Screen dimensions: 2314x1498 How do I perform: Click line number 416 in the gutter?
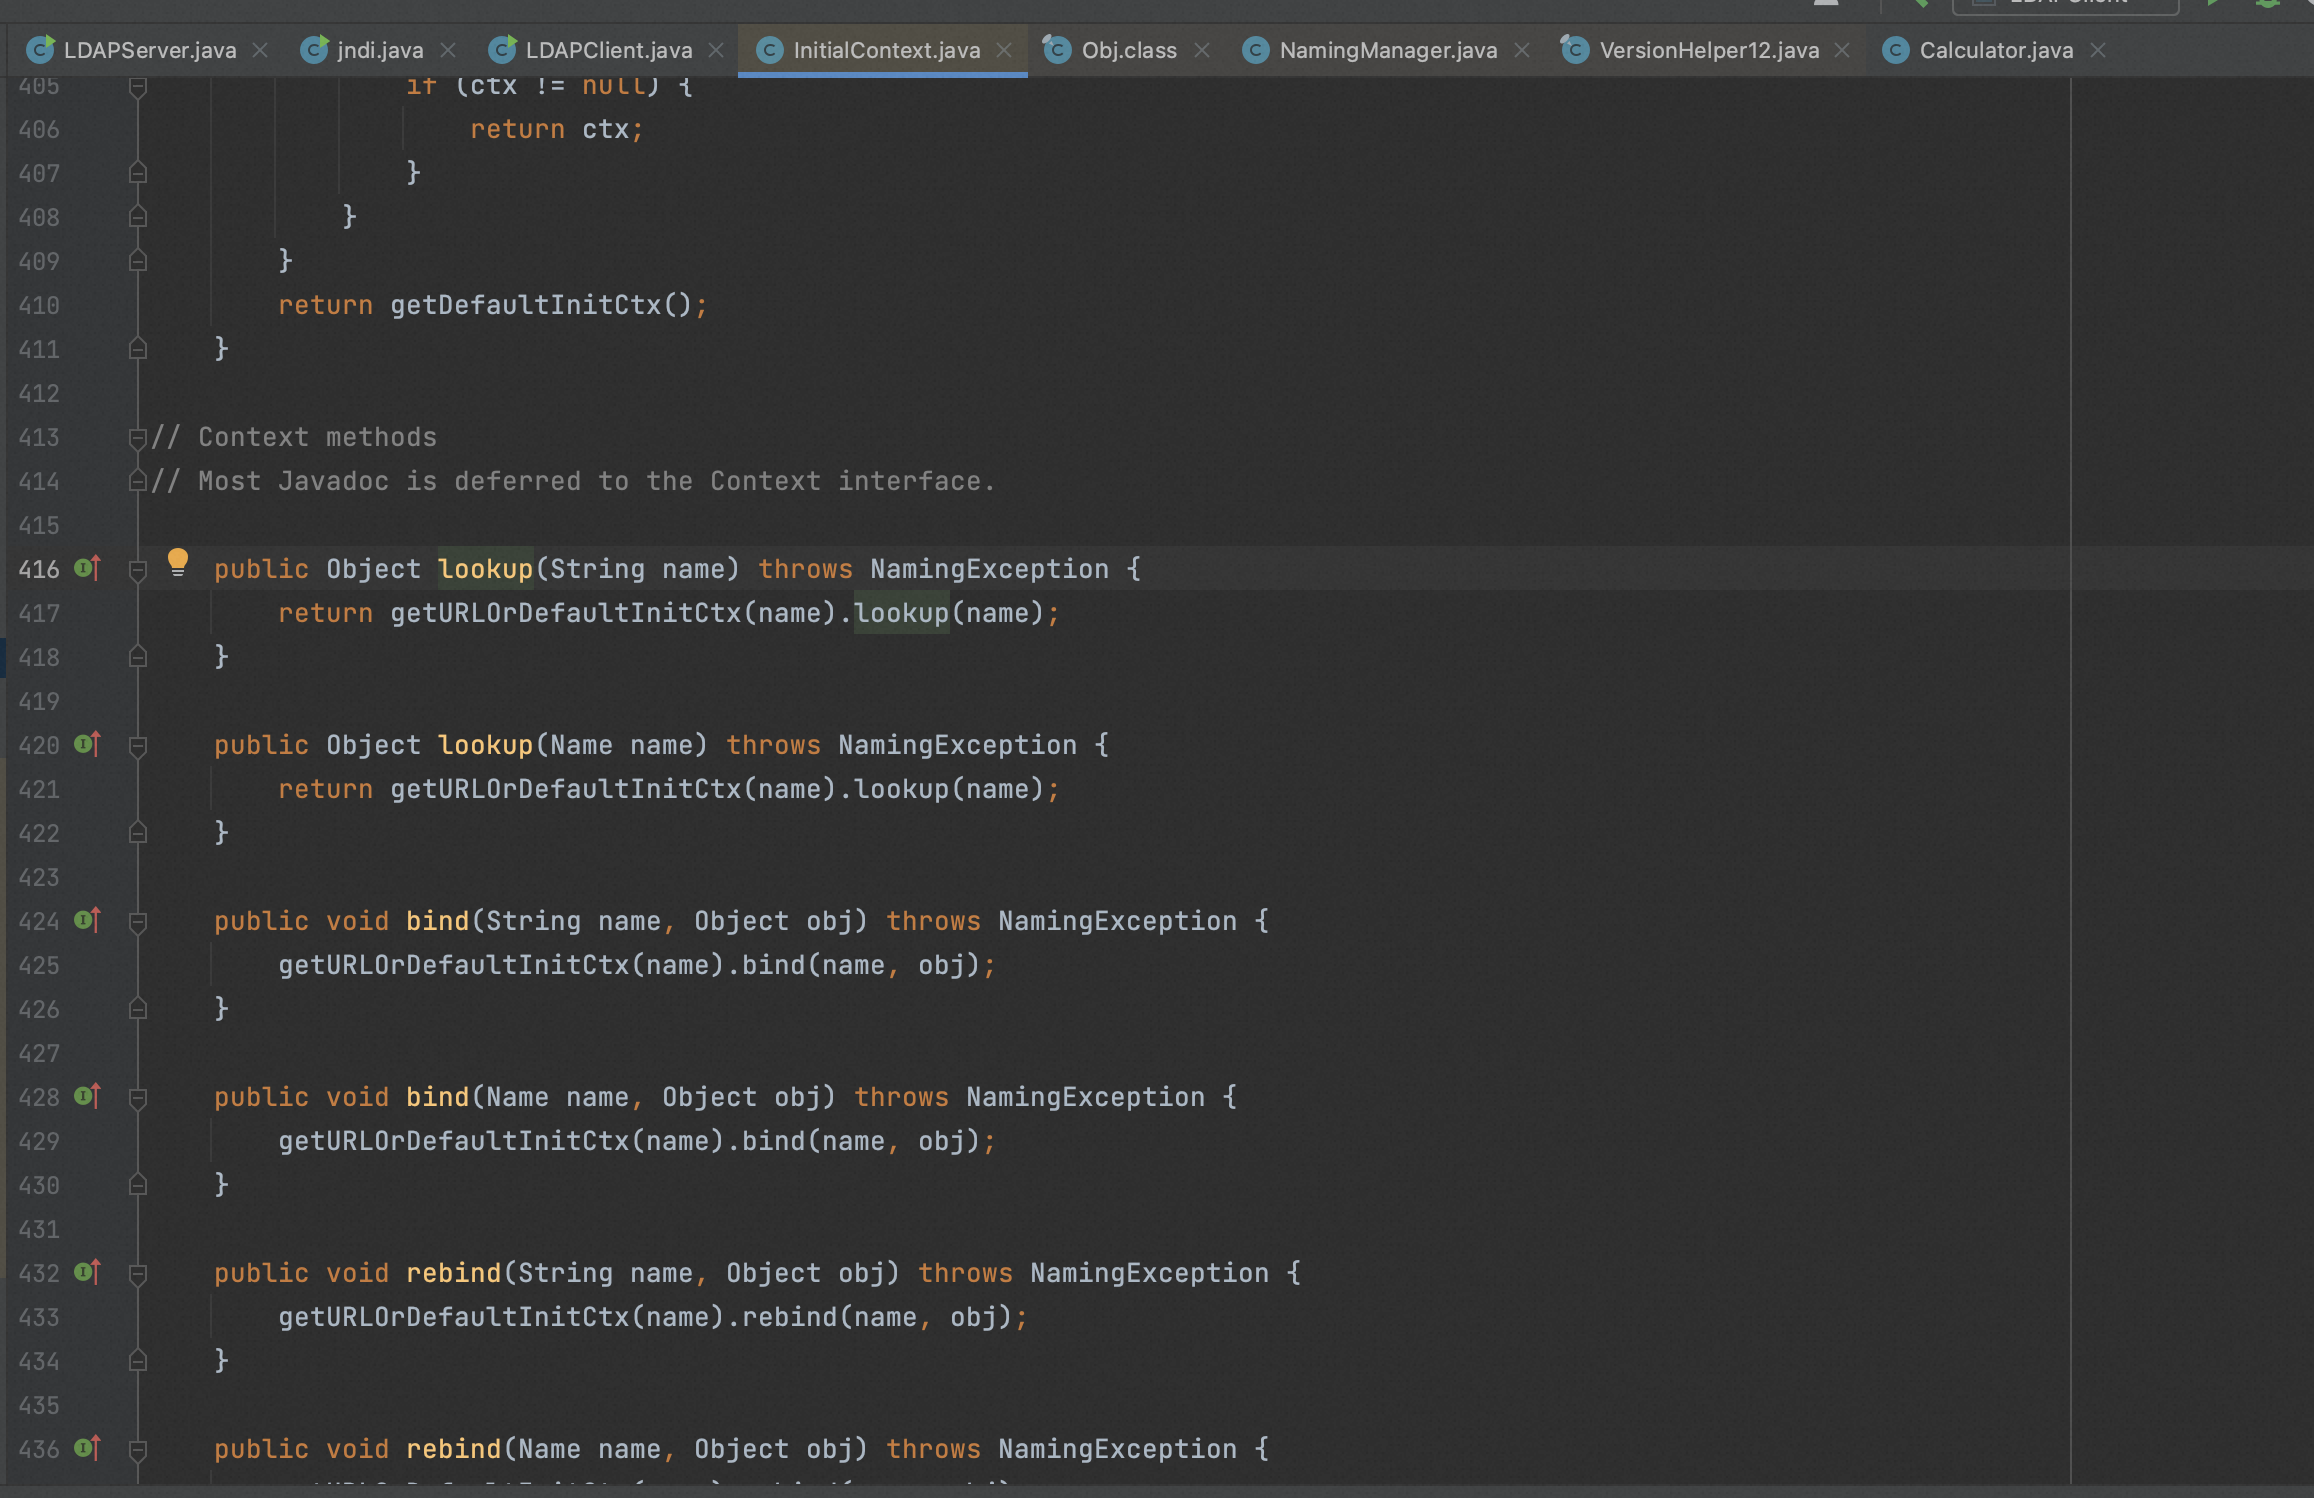(39, 569)
